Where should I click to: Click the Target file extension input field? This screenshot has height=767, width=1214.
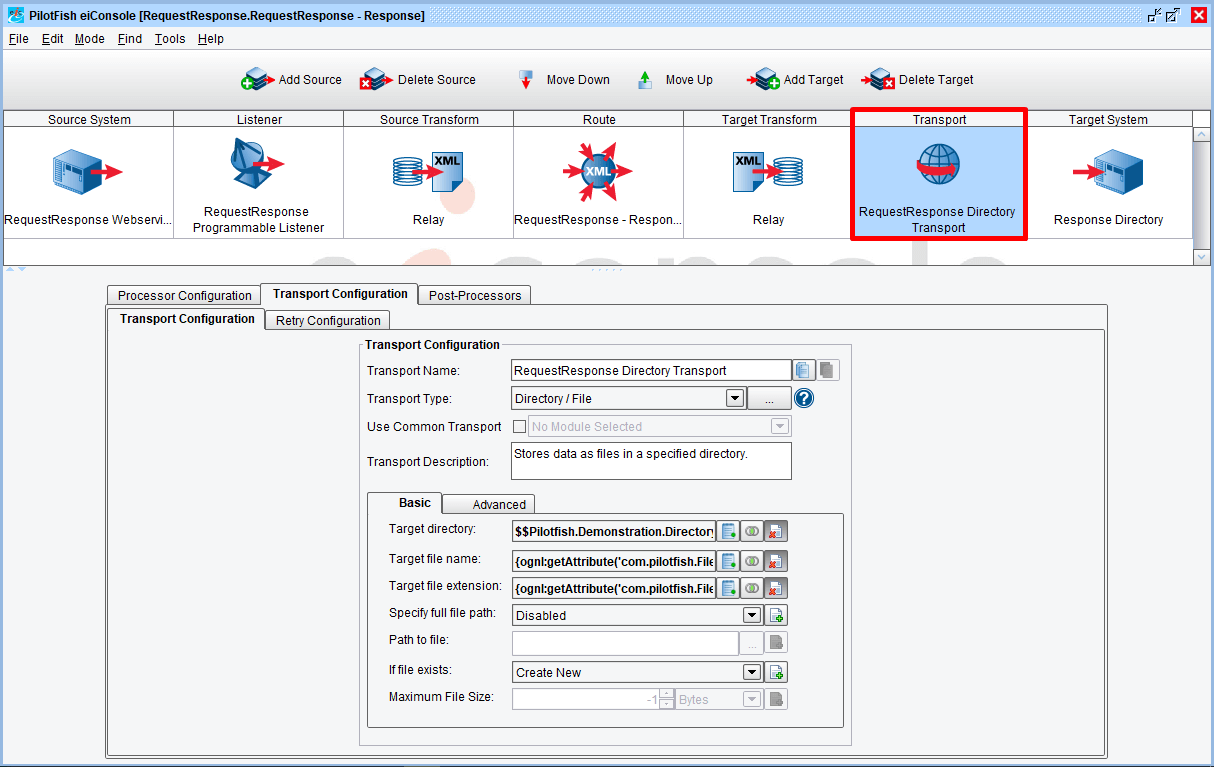(614, 588)
